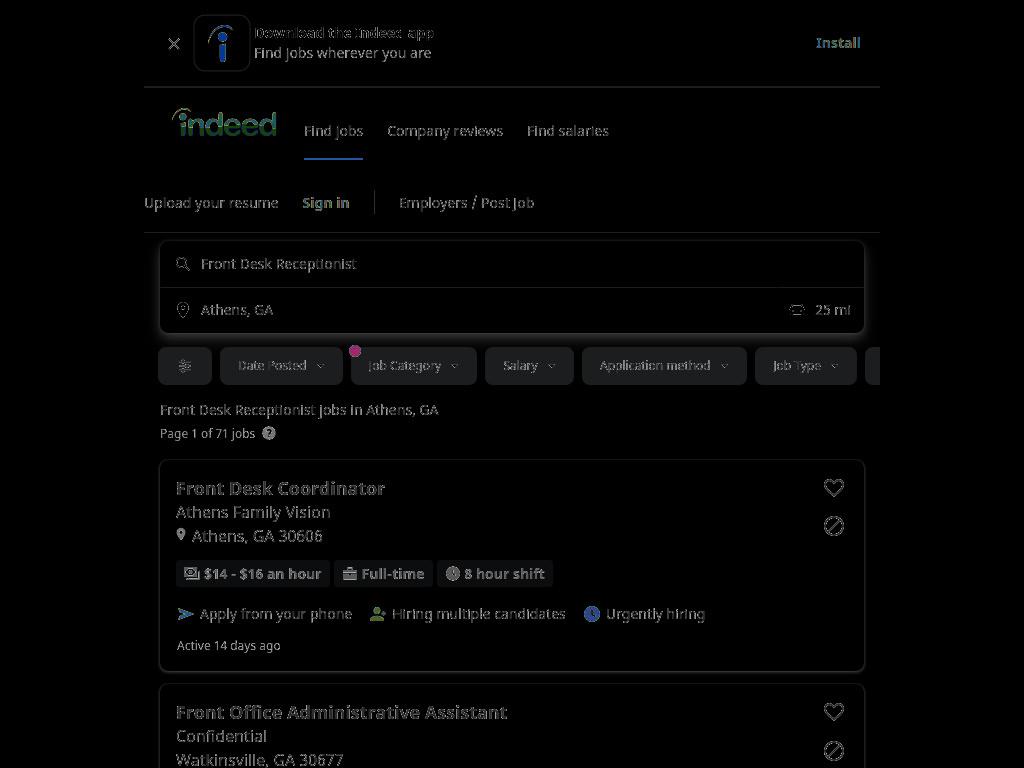Go to the Find salaries tab
This screenshot has width=1024, height=768.
(x=568, y=131)
